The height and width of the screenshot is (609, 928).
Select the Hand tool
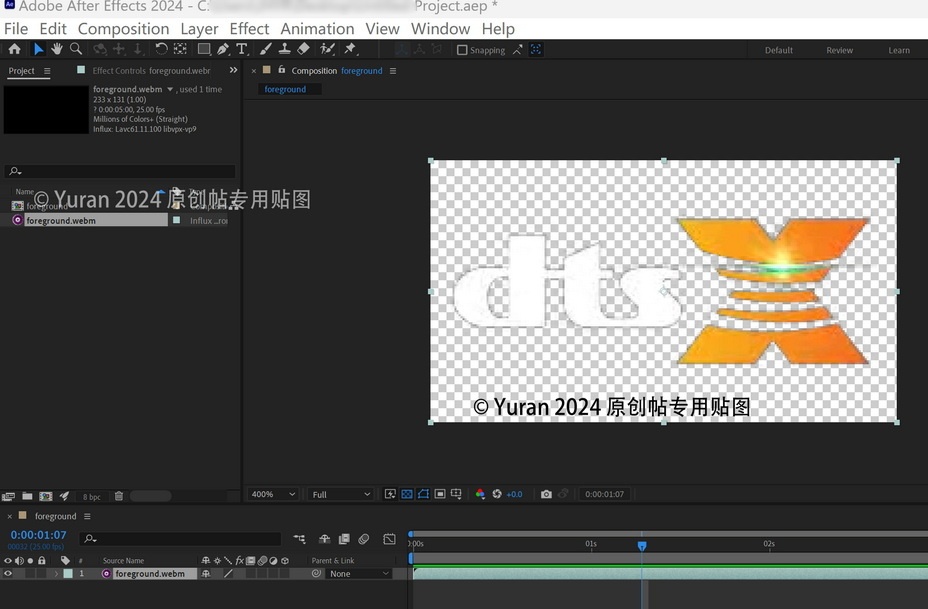[x=57, y=49]
